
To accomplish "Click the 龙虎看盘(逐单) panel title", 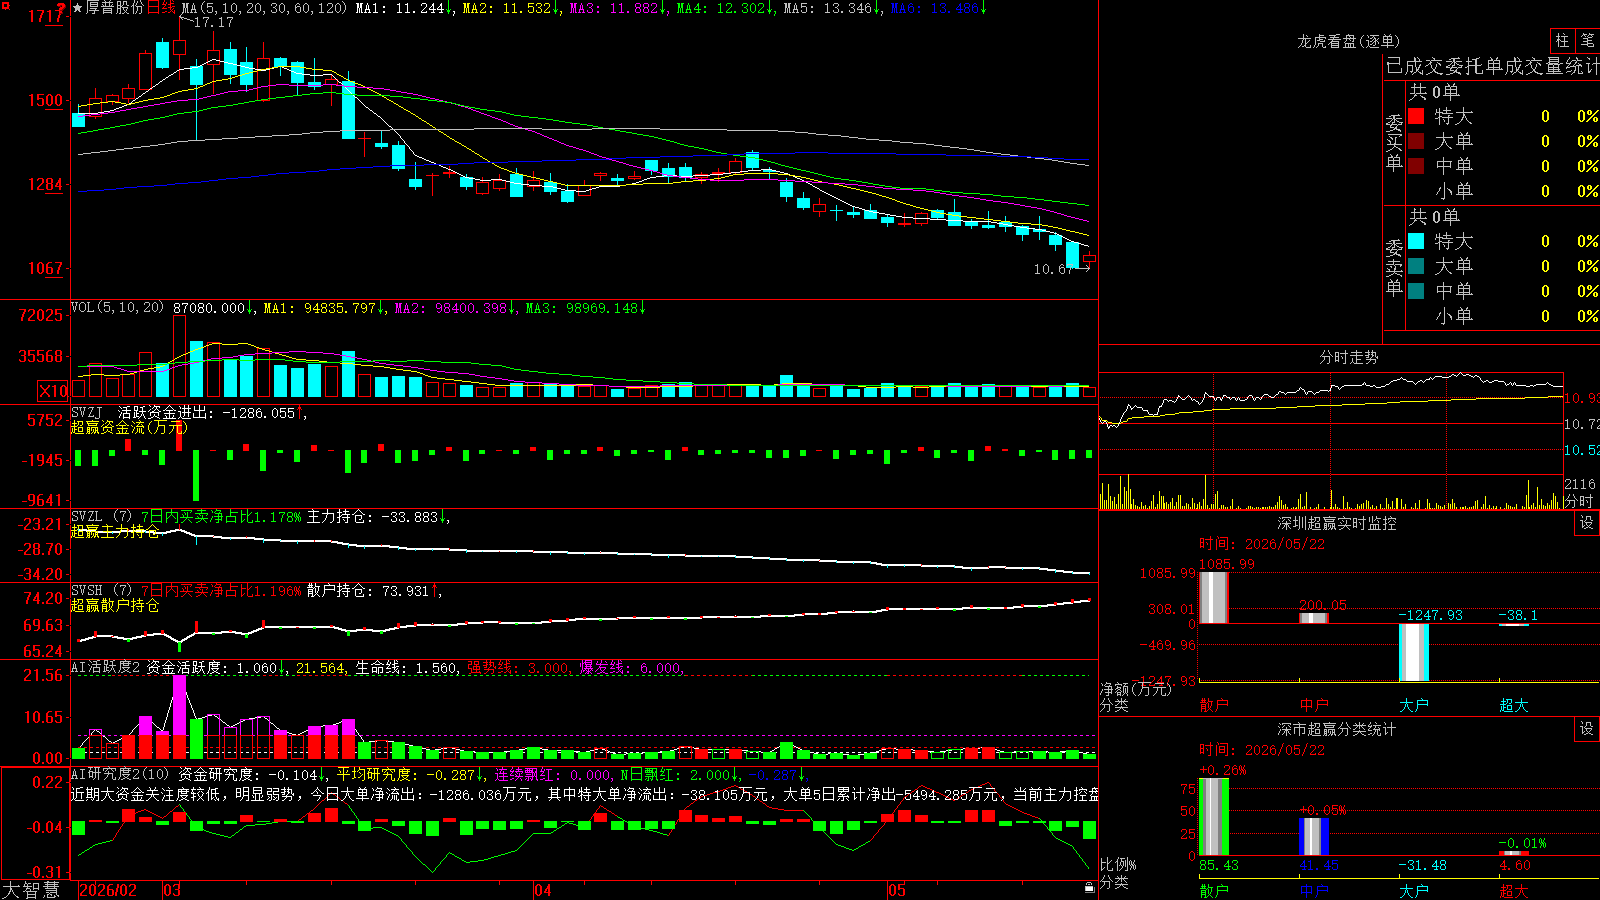I will [x=1348, y=41].
